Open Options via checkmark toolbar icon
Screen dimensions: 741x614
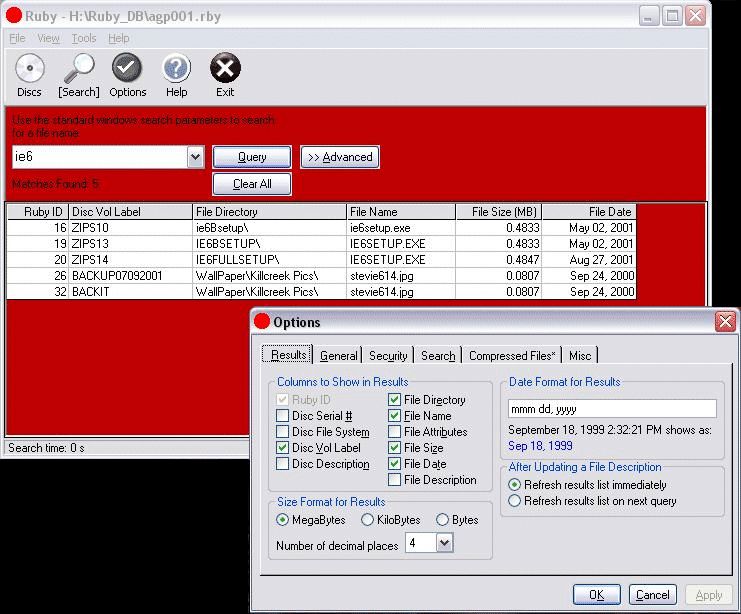pyautogui.click(x=127, y=69)
